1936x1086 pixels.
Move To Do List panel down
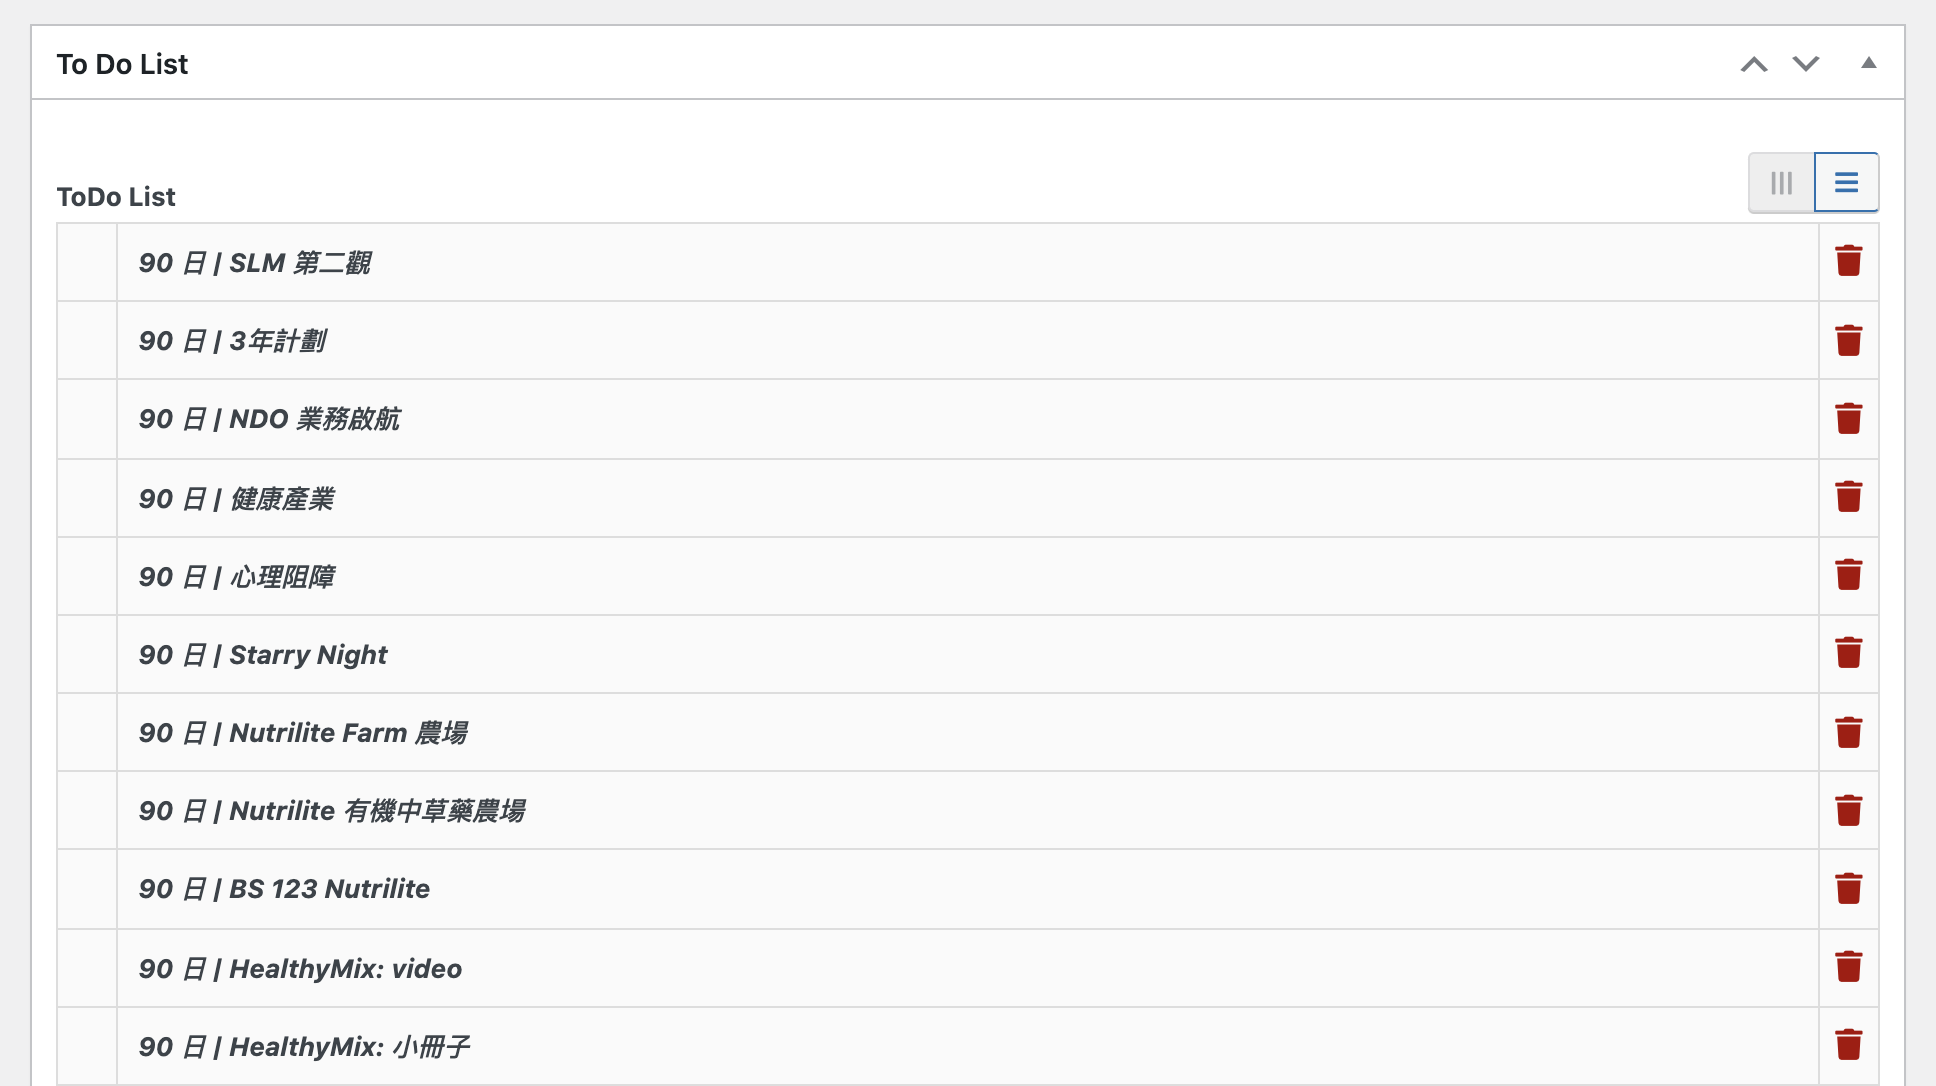click(1806, 64)
